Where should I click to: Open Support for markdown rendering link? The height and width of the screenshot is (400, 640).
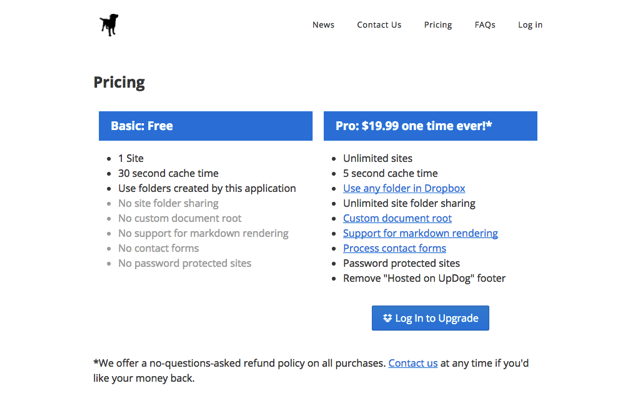pos(420,233)
